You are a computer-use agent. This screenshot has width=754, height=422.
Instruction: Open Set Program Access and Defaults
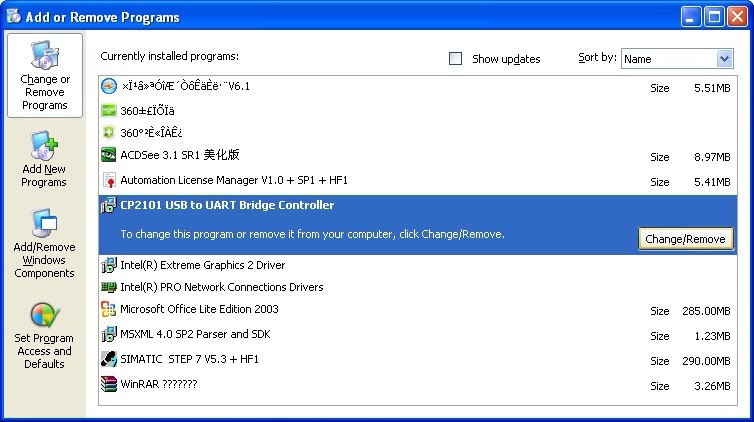coord(44,335)
